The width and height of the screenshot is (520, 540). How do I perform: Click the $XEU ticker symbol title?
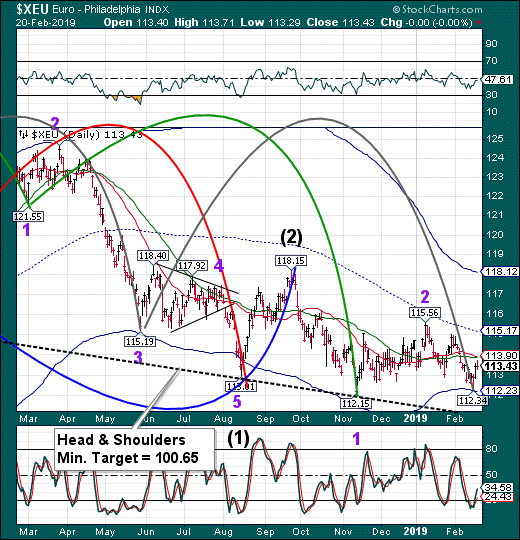click(33, 9)
